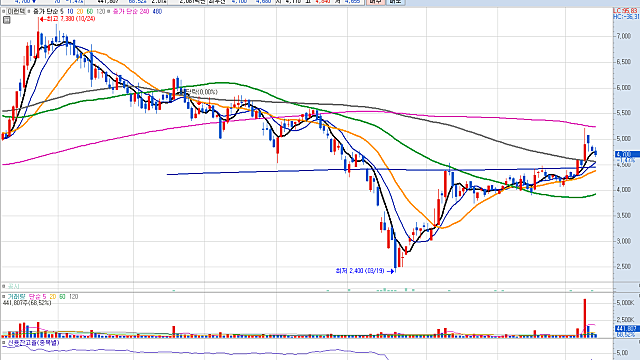Click the square marker of the 거래량 panel
640x360 pixels.
[x=4, y=297]
